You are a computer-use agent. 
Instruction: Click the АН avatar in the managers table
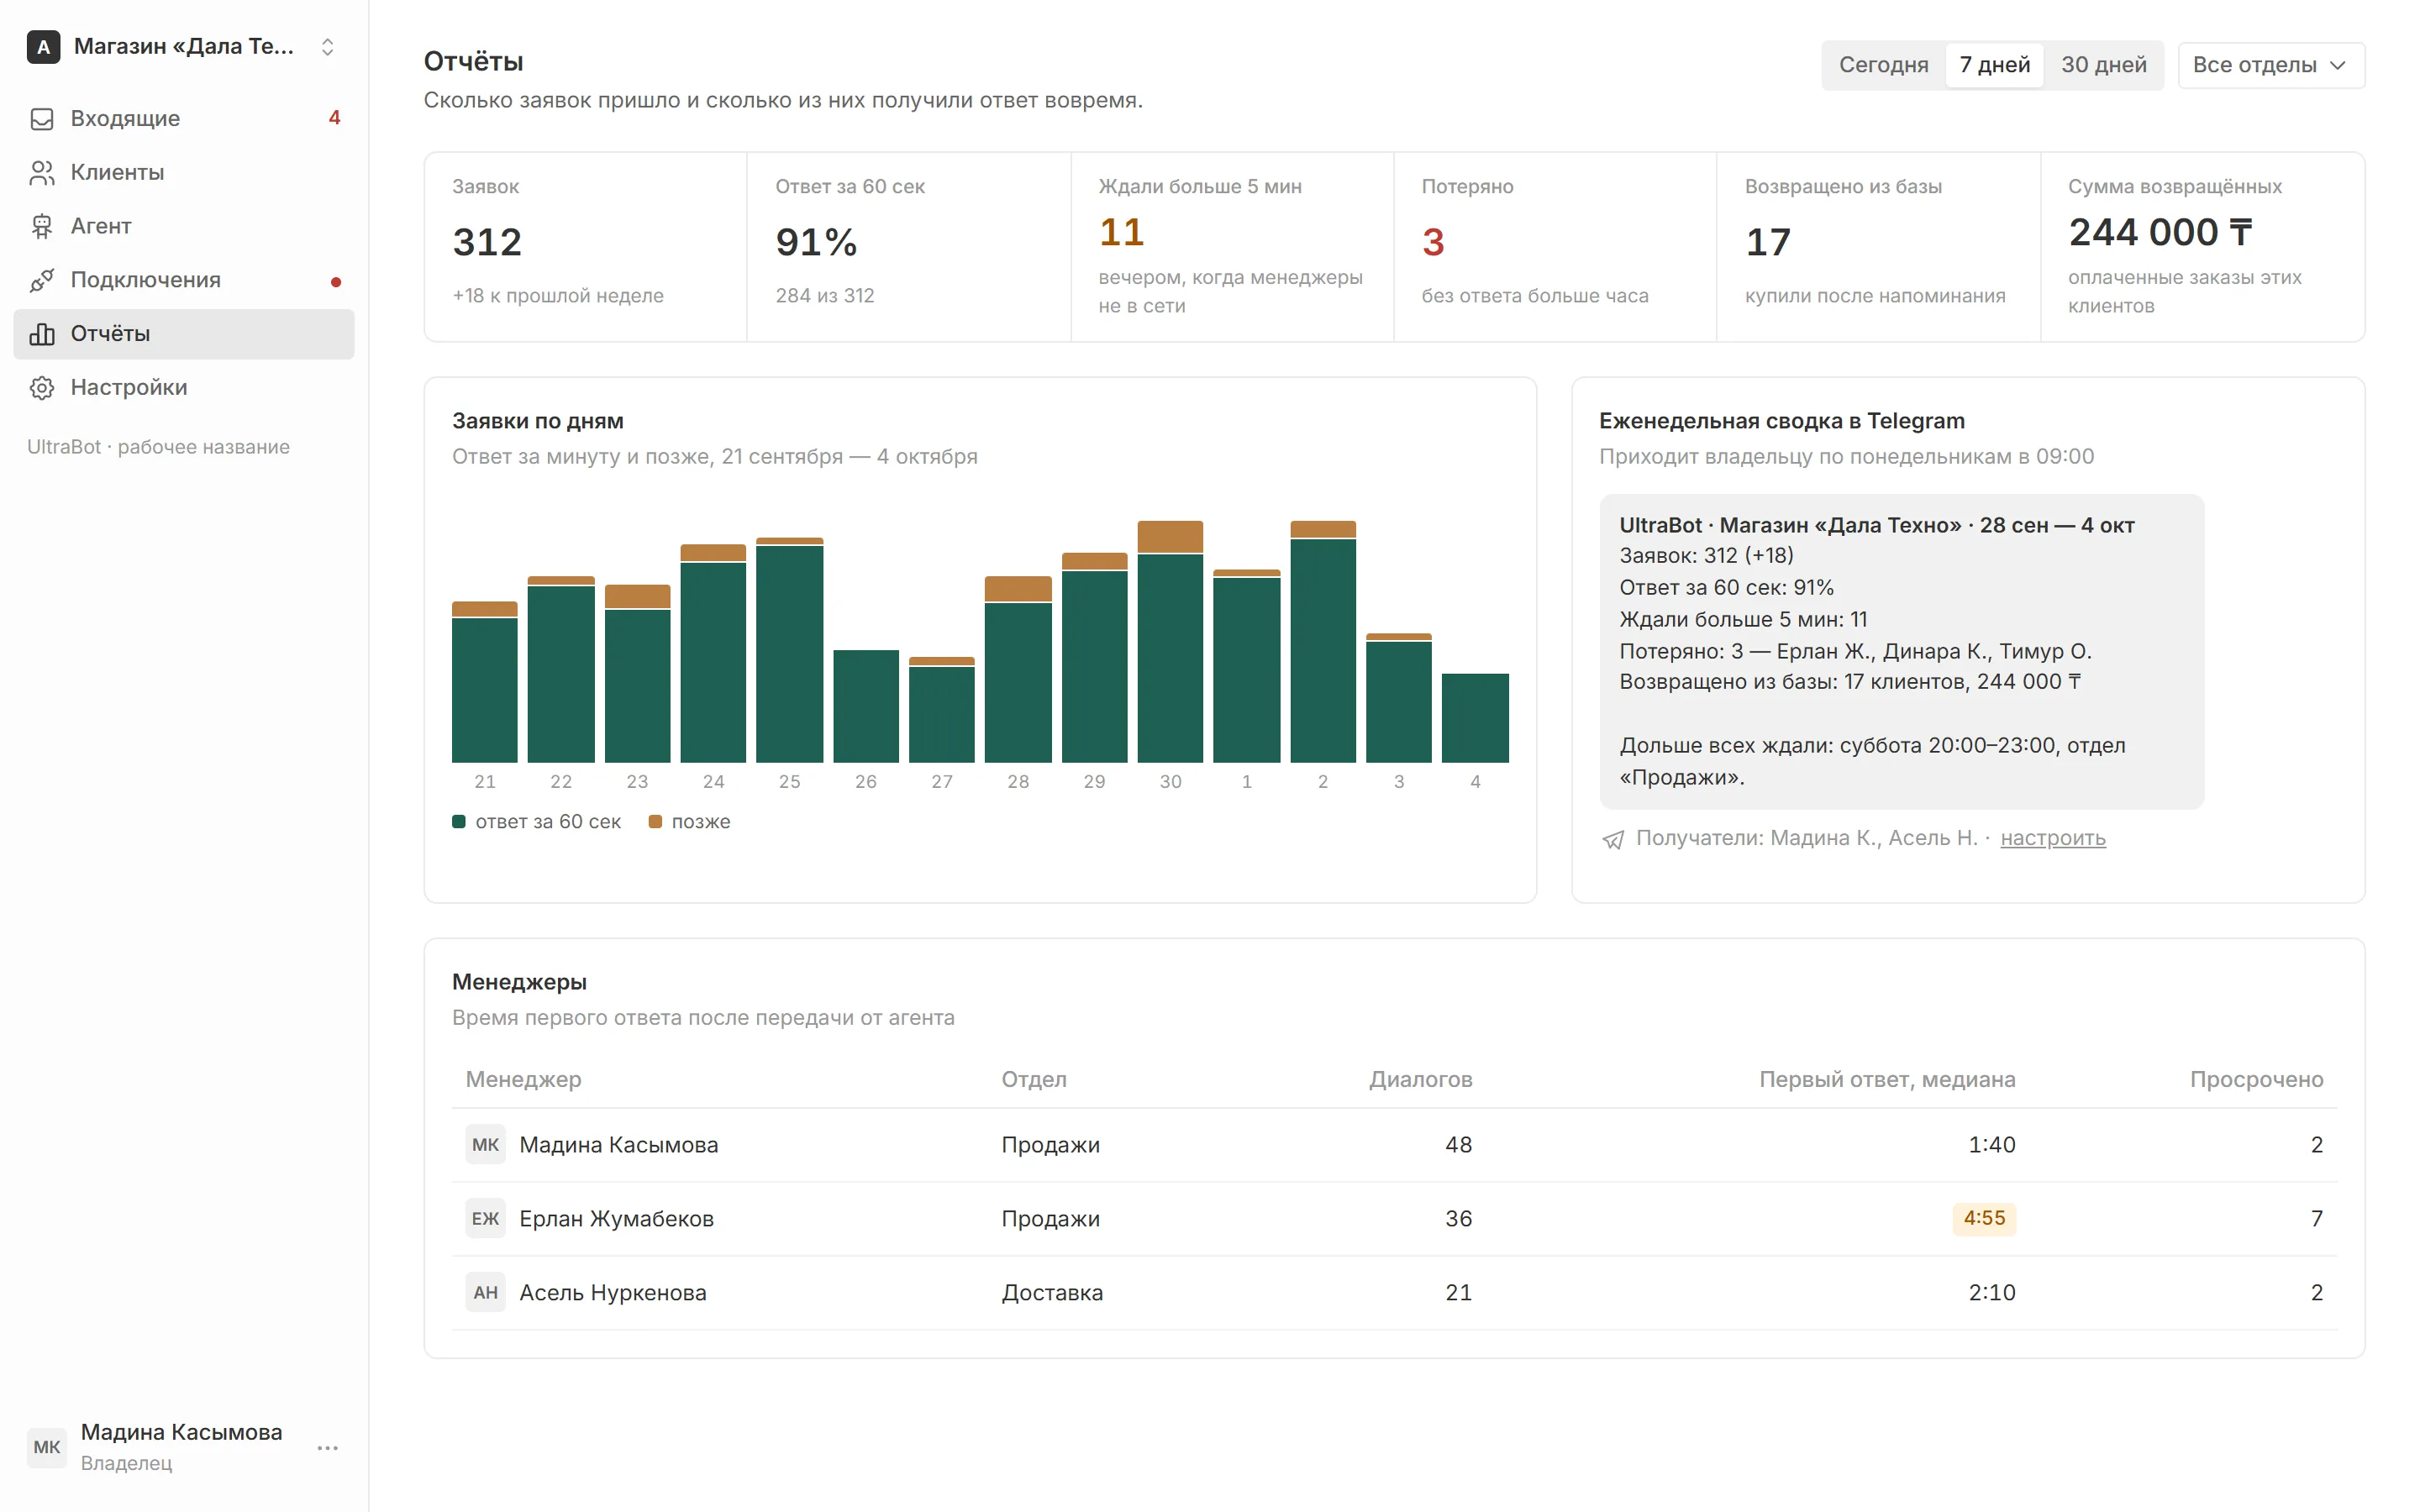pyautogui.click(x=485, y=1293)
